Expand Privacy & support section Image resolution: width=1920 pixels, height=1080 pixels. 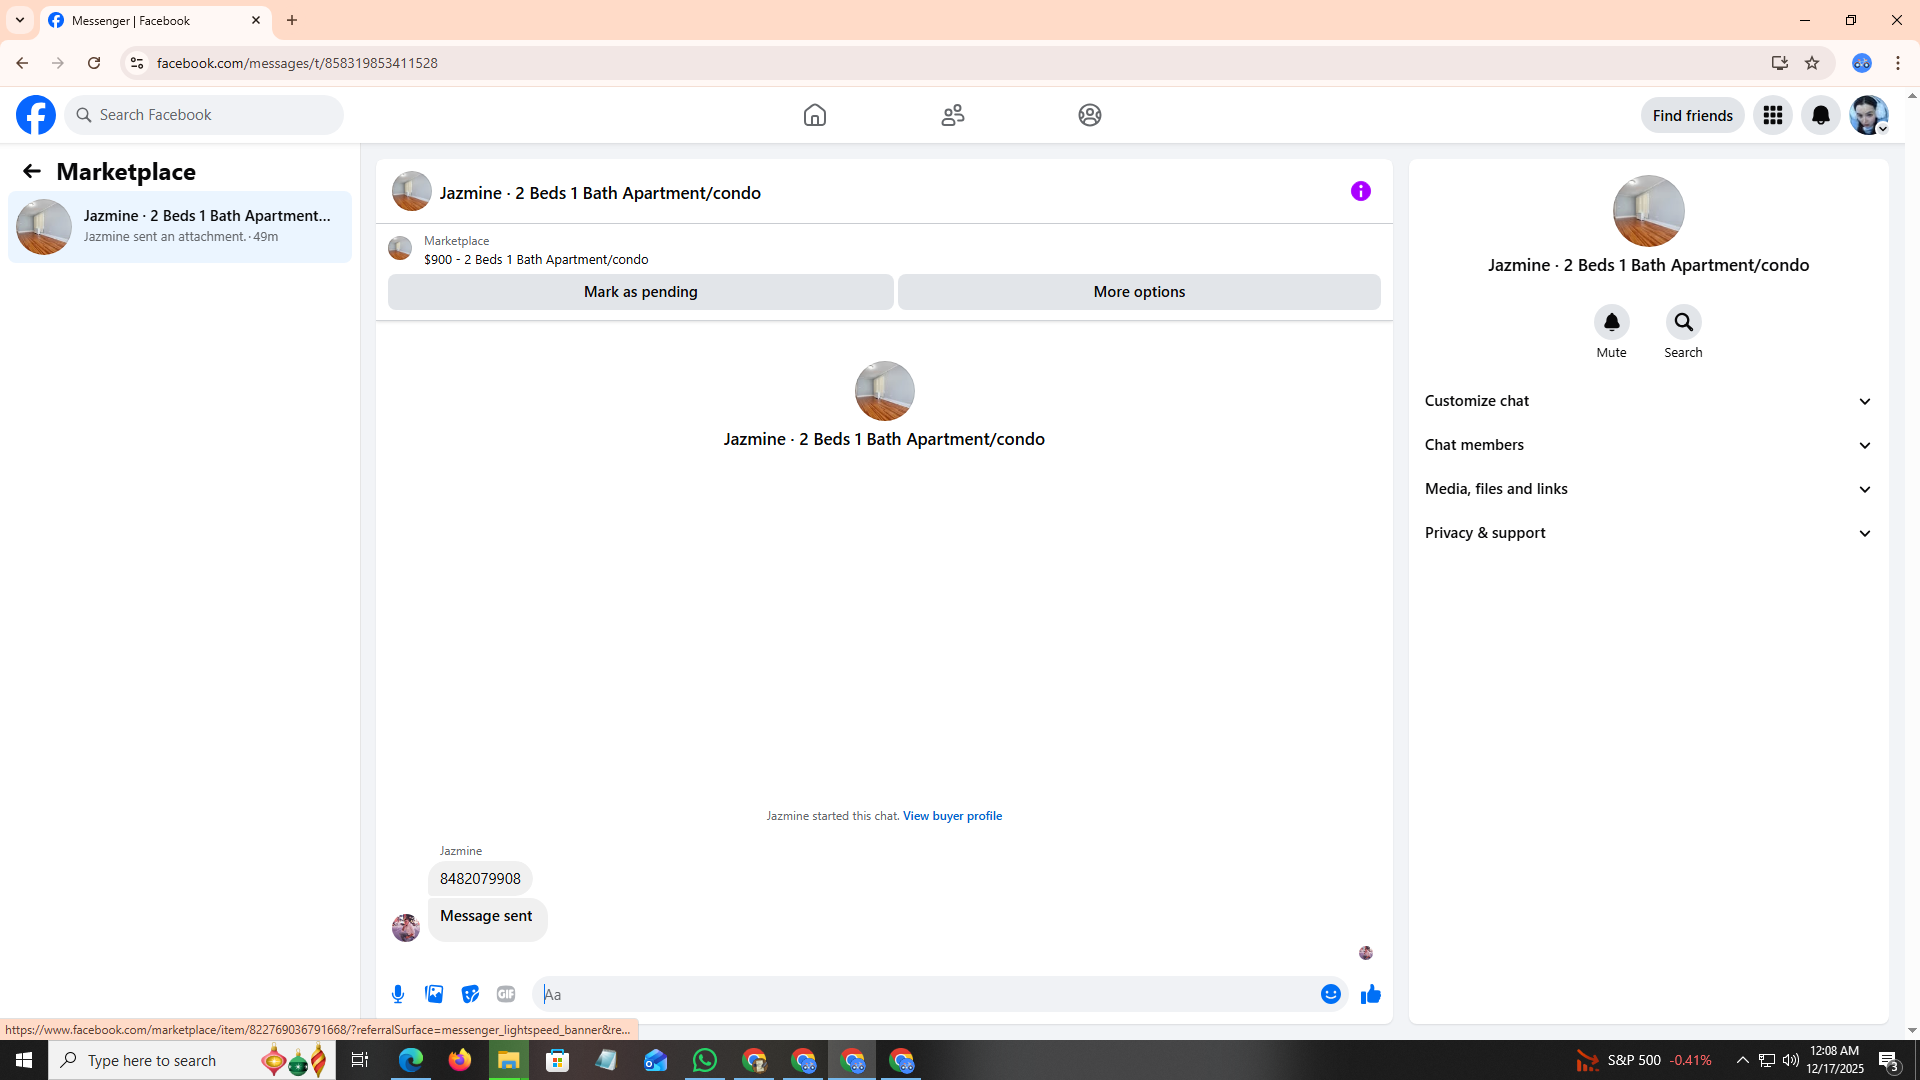click(1647, 533)
